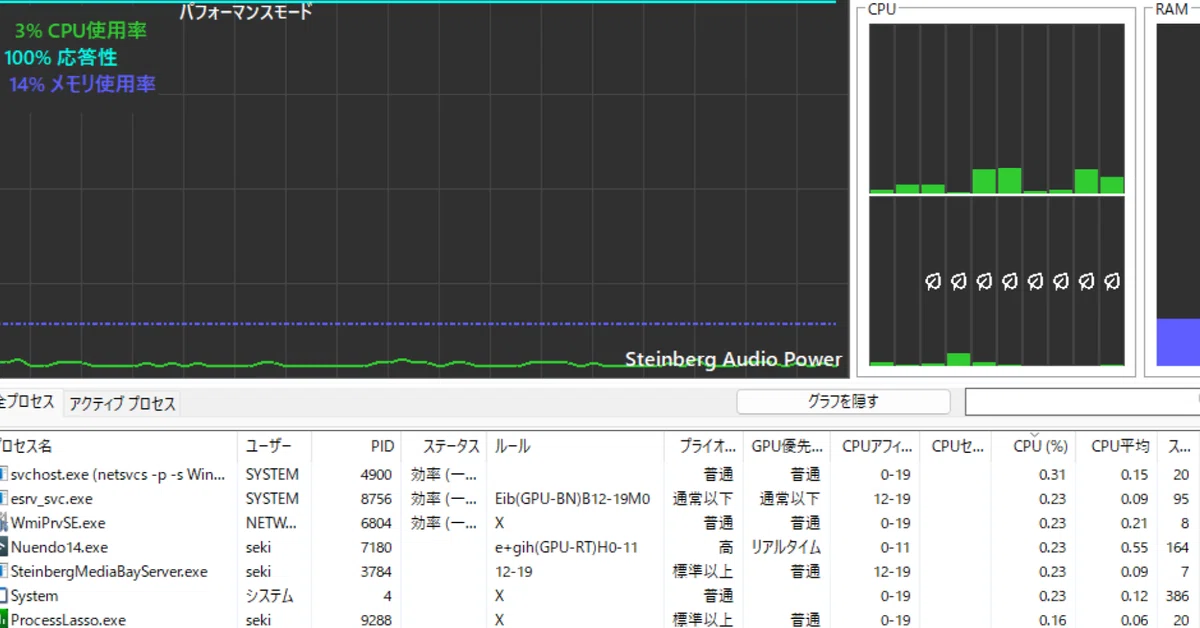The height and width of the screenshot is (628, 1200).
Task: Click the 12-19 rule of SteinbergMediaBayServer.exe
Action: pos(514,571)
